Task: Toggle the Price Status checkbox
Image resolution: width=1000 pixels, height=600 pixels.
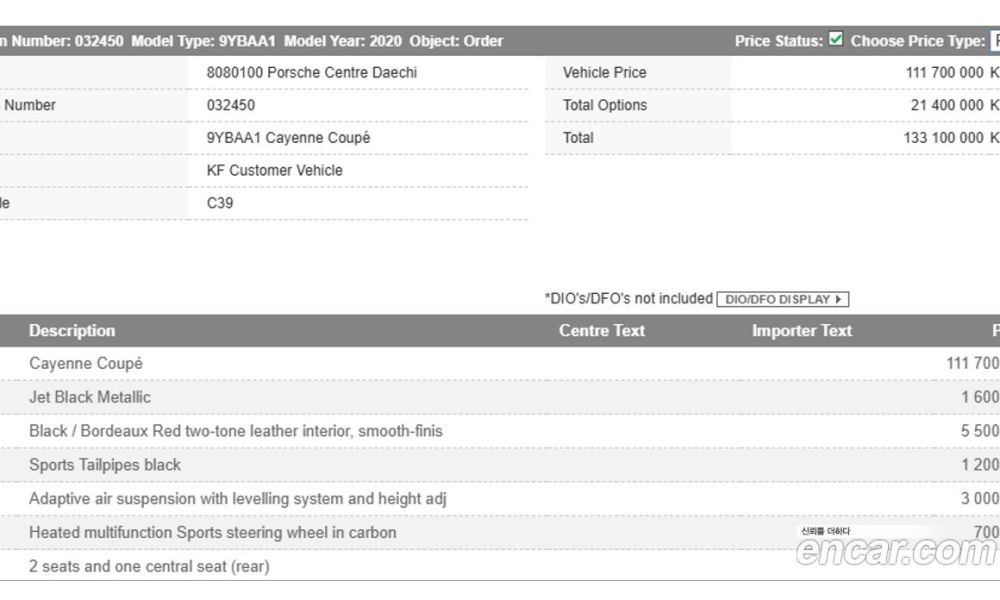Action: tap(836, 40)
